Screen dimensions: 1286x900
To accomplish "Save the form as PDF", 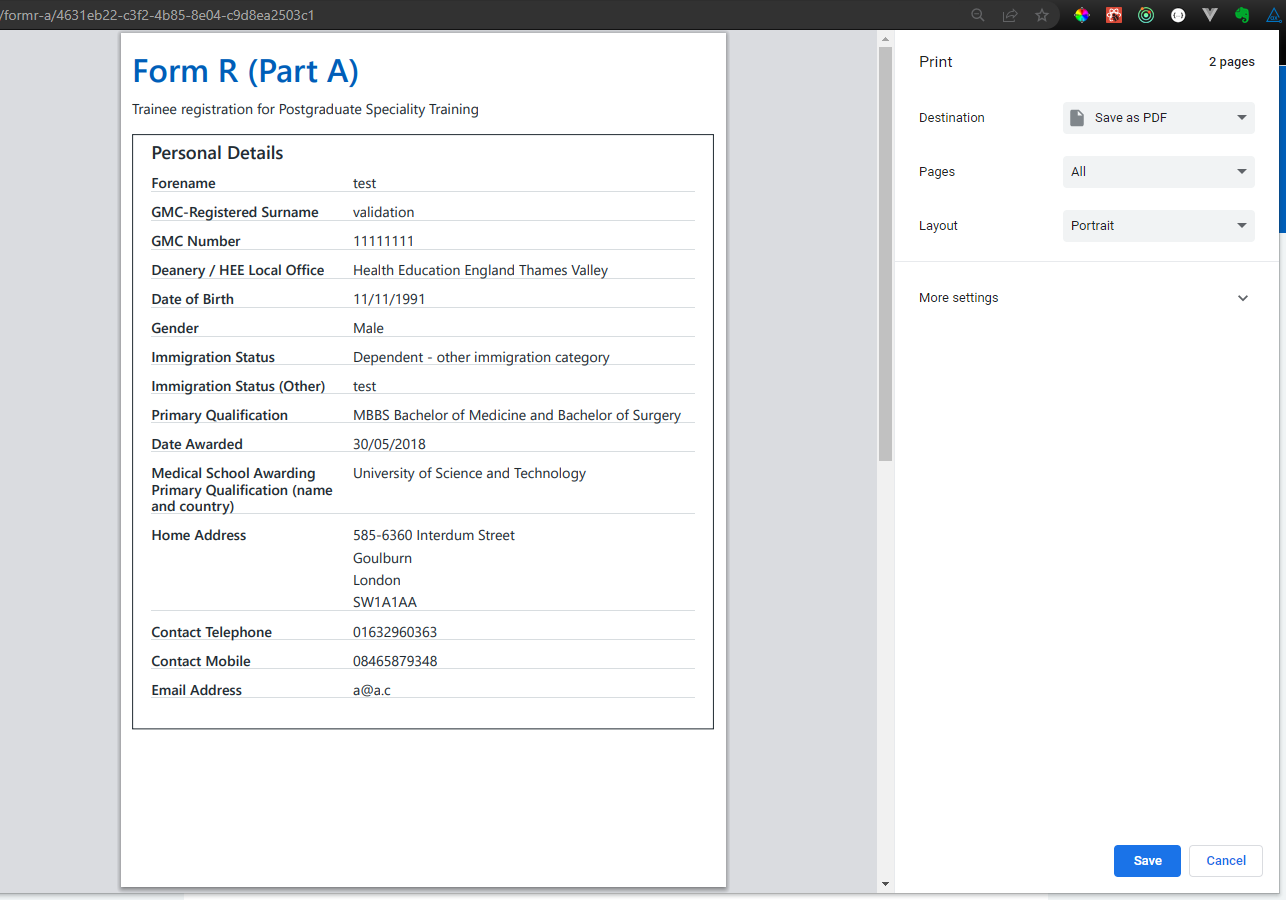I will (1147, 860).
